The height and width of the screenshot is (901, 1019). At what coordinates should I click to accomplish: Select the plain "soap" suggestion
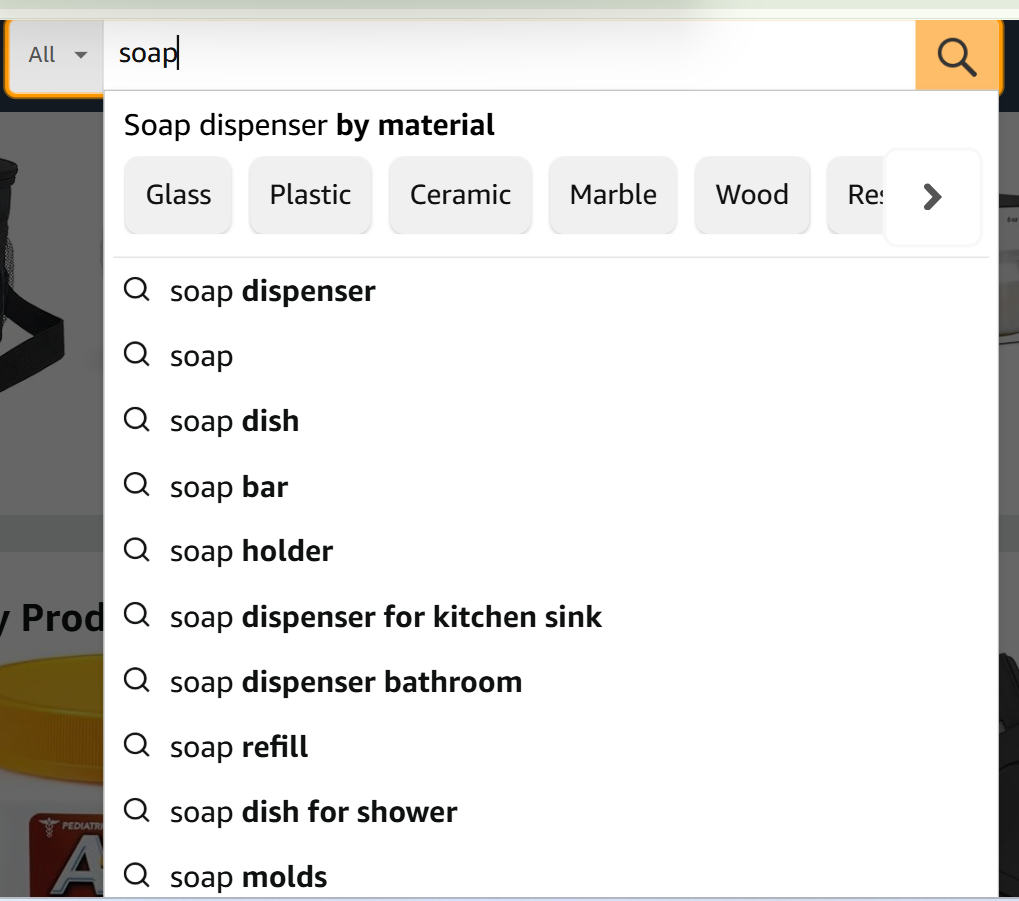pyautogui.click(x=201, y=357)
